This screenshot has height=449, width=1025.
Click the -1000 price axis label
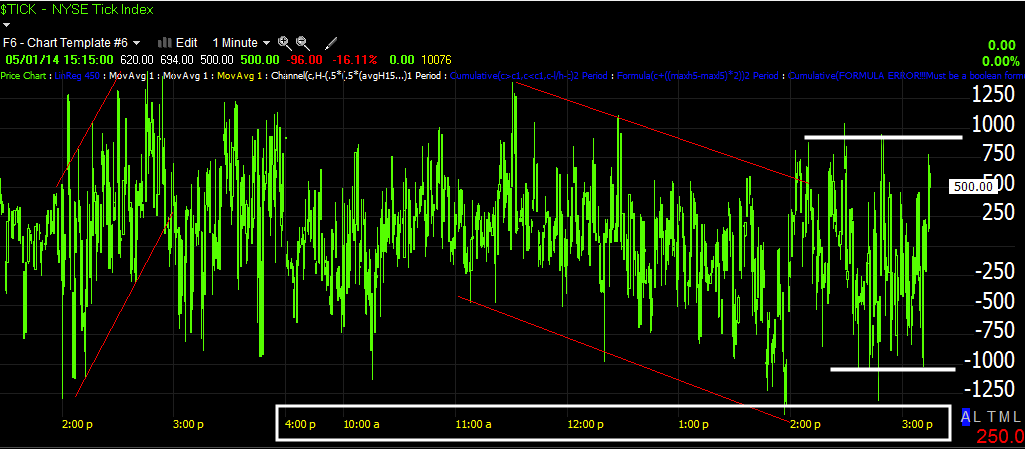tap(989, 360)
